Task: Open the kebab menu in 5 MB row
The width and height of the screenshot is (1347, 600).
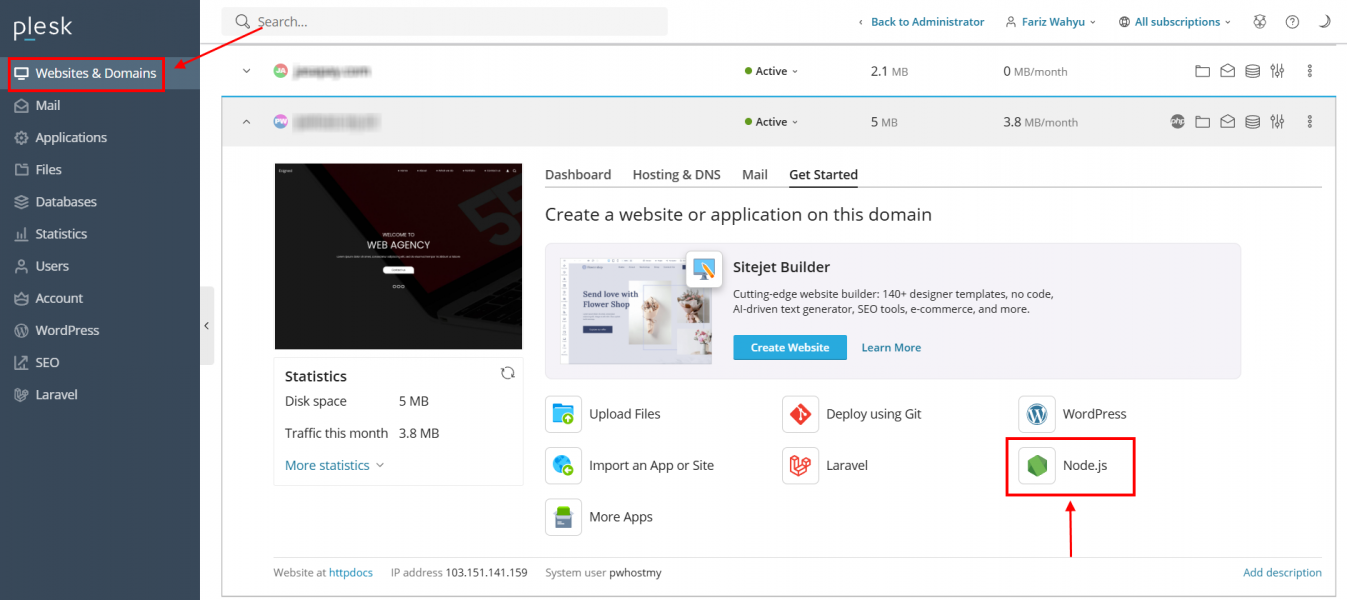Action: tap(1310, 122)
